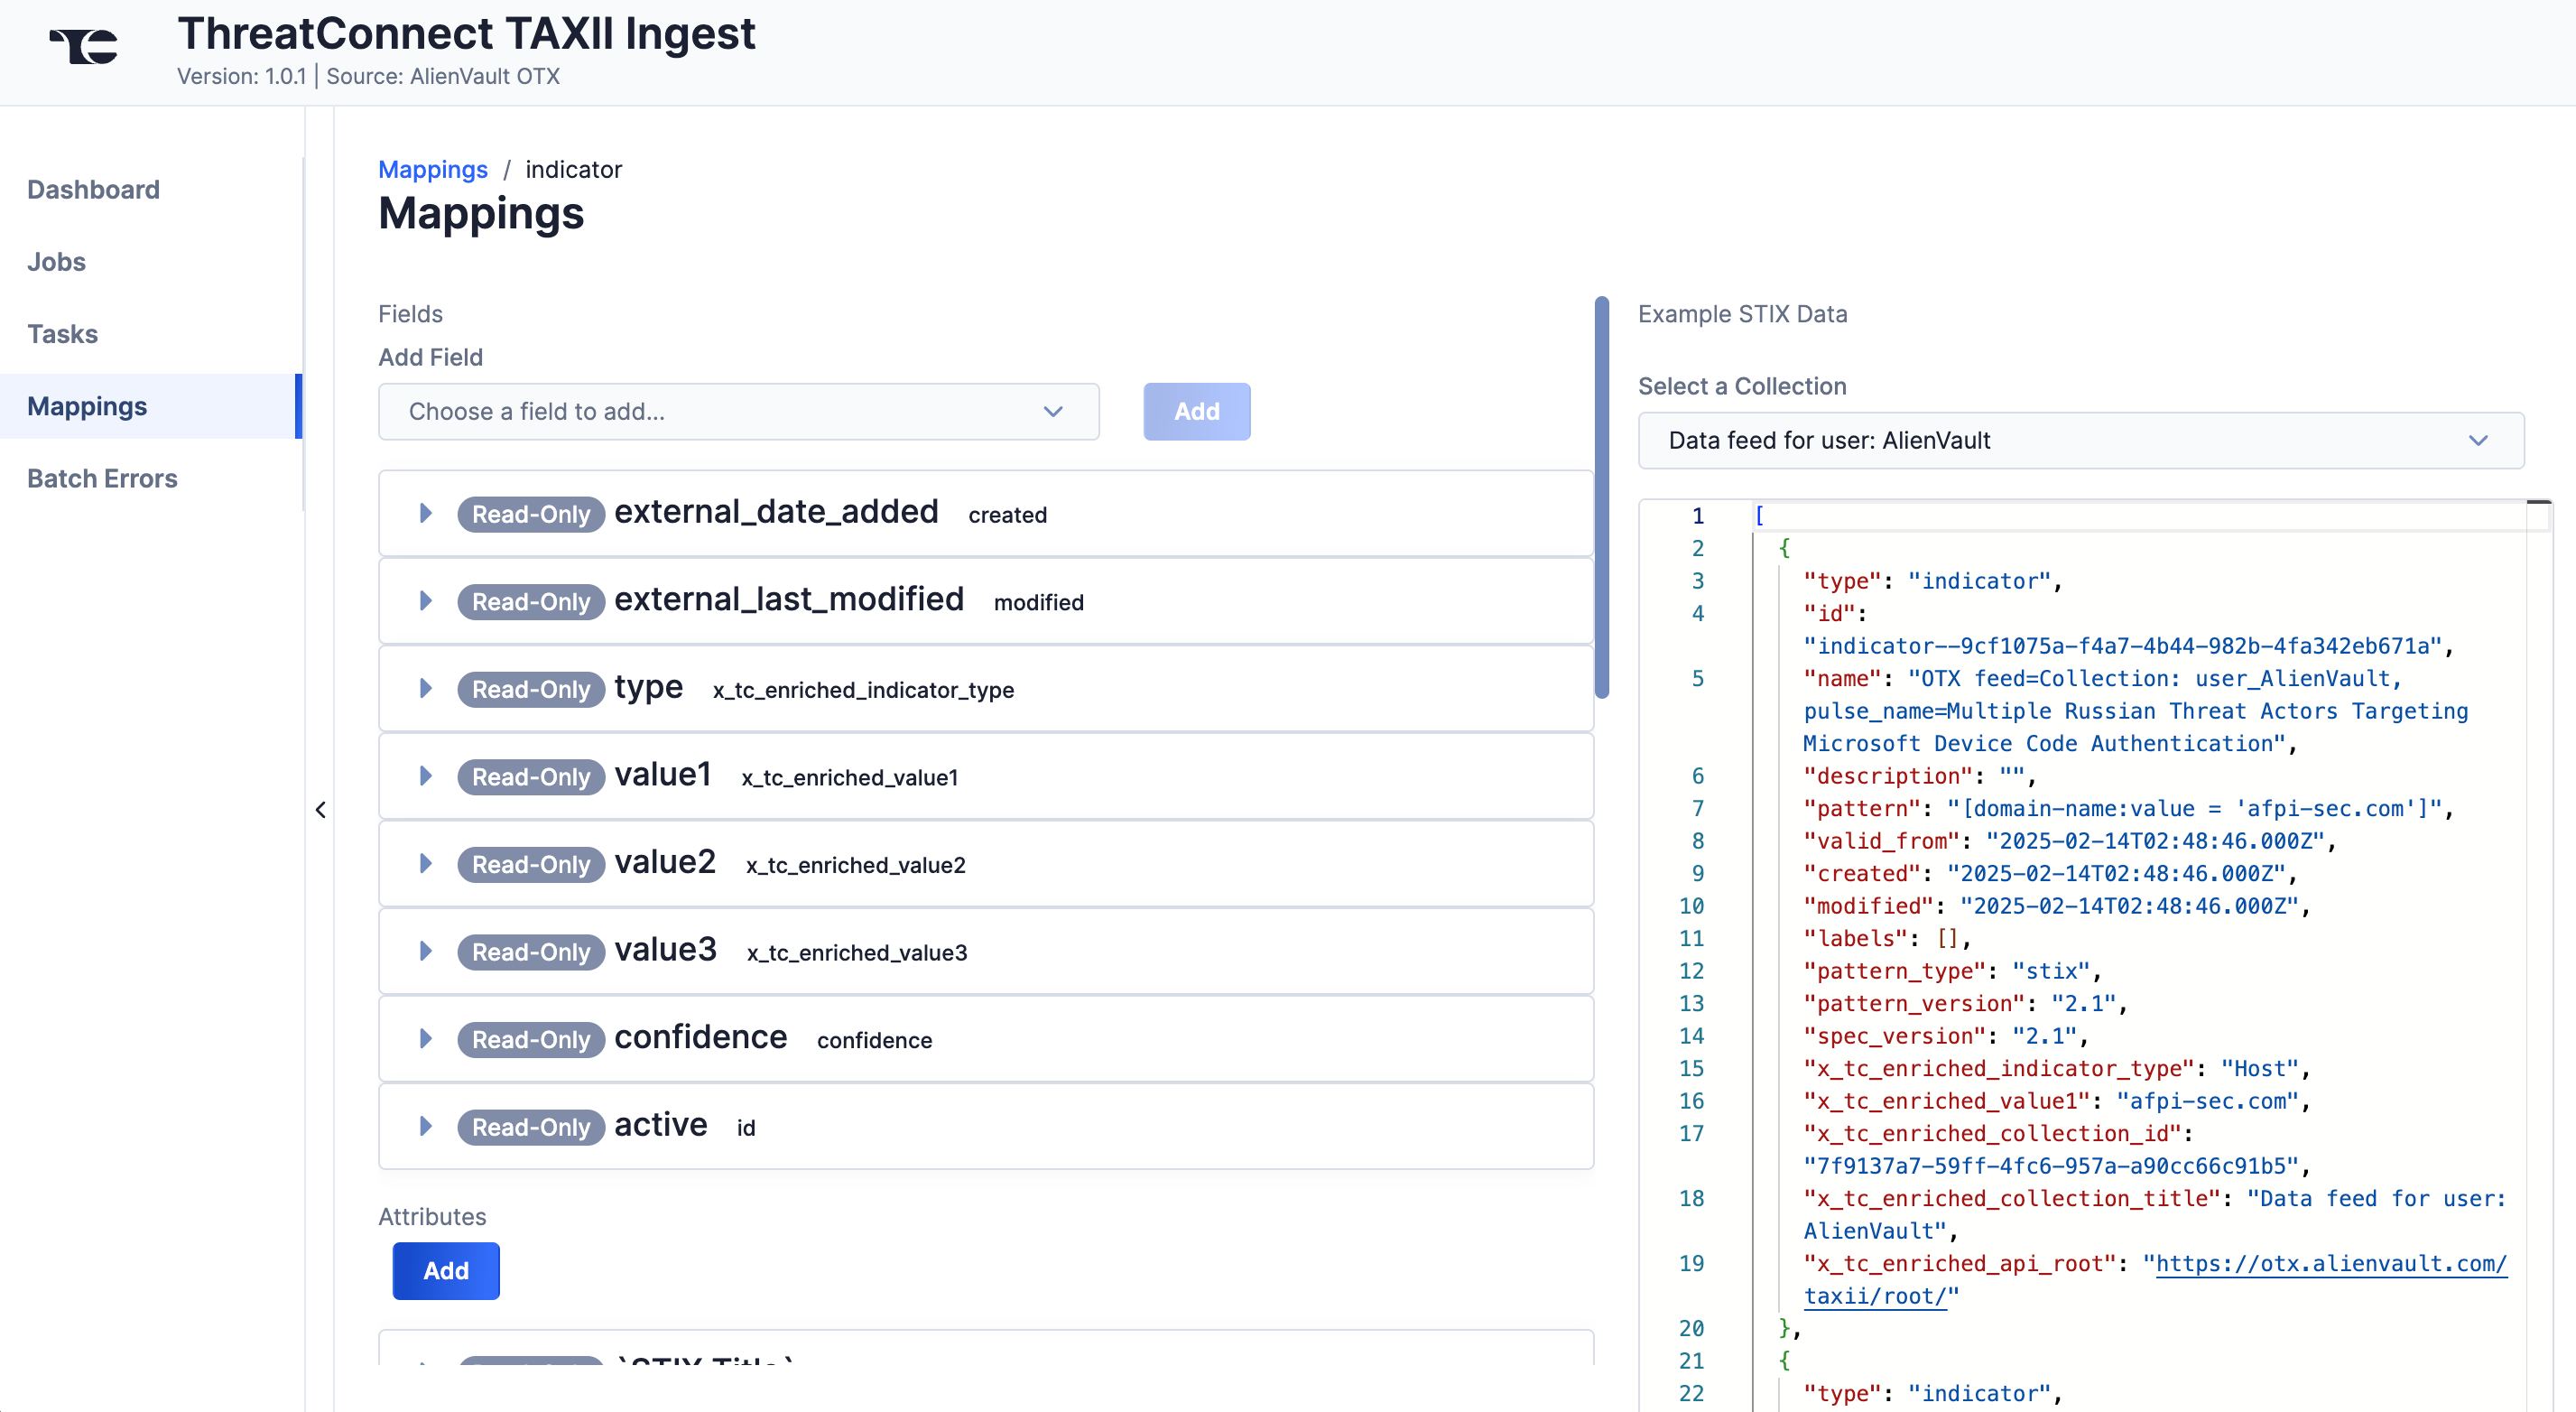The width and height of the screenshot is (2576, 1412).
Task: Navigate to Batch Errors
Action: (101, 478)
